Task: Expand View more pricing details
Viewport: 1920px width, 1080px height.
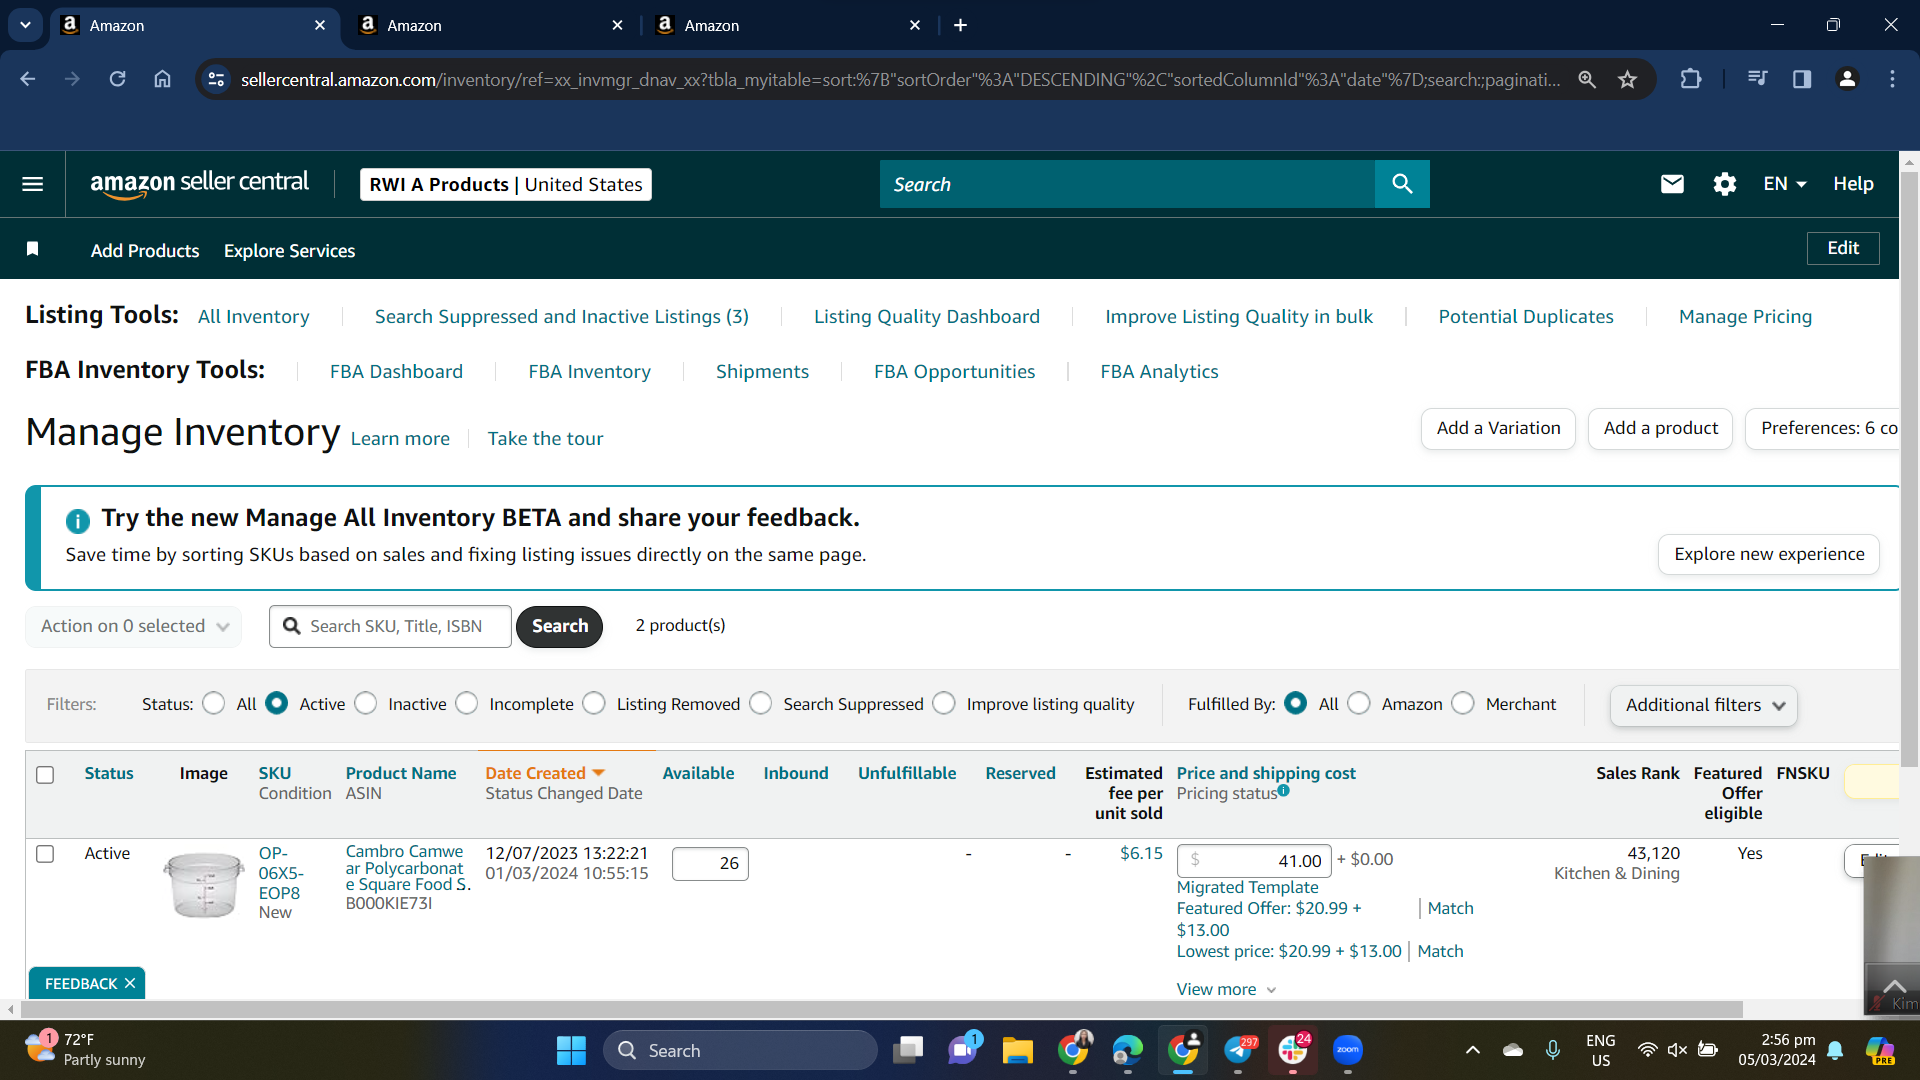Action: (x=1226, y=989)
